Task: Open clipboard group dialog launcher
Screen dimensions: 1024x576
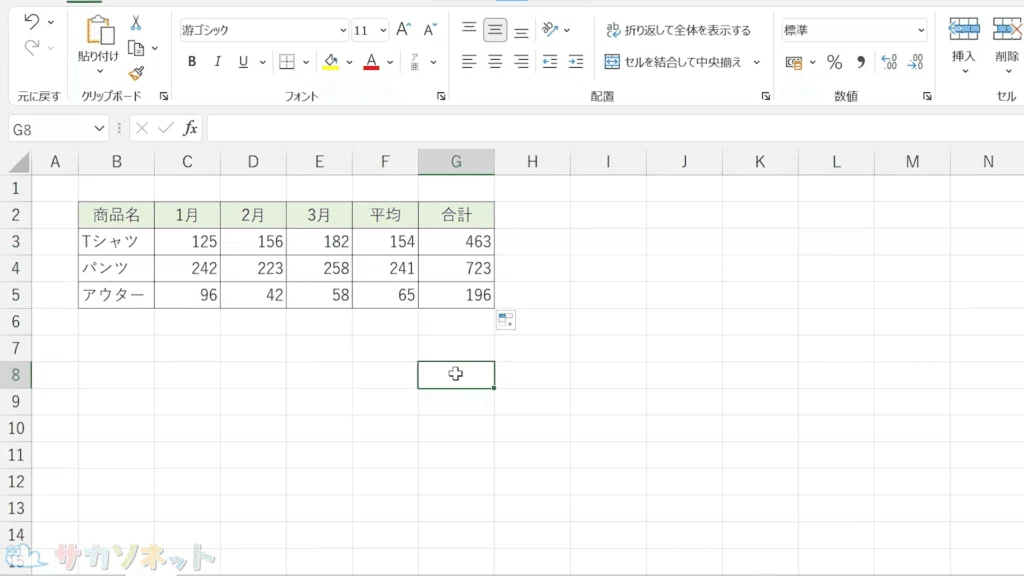Action: 164,96
